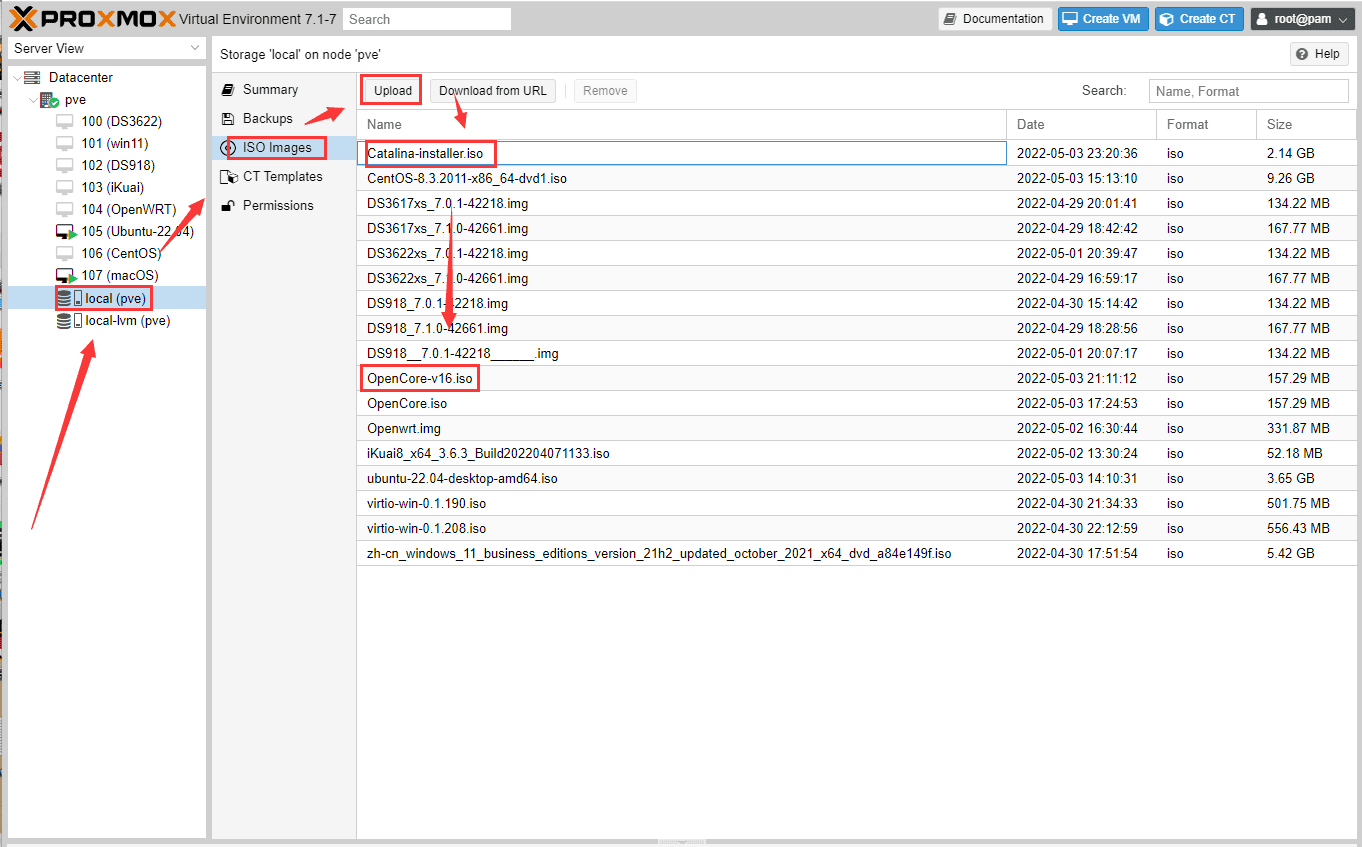Select DS3617xs_7.1.0-42661.img row
The image size is (1362, 847).
(x=856, y=228)
